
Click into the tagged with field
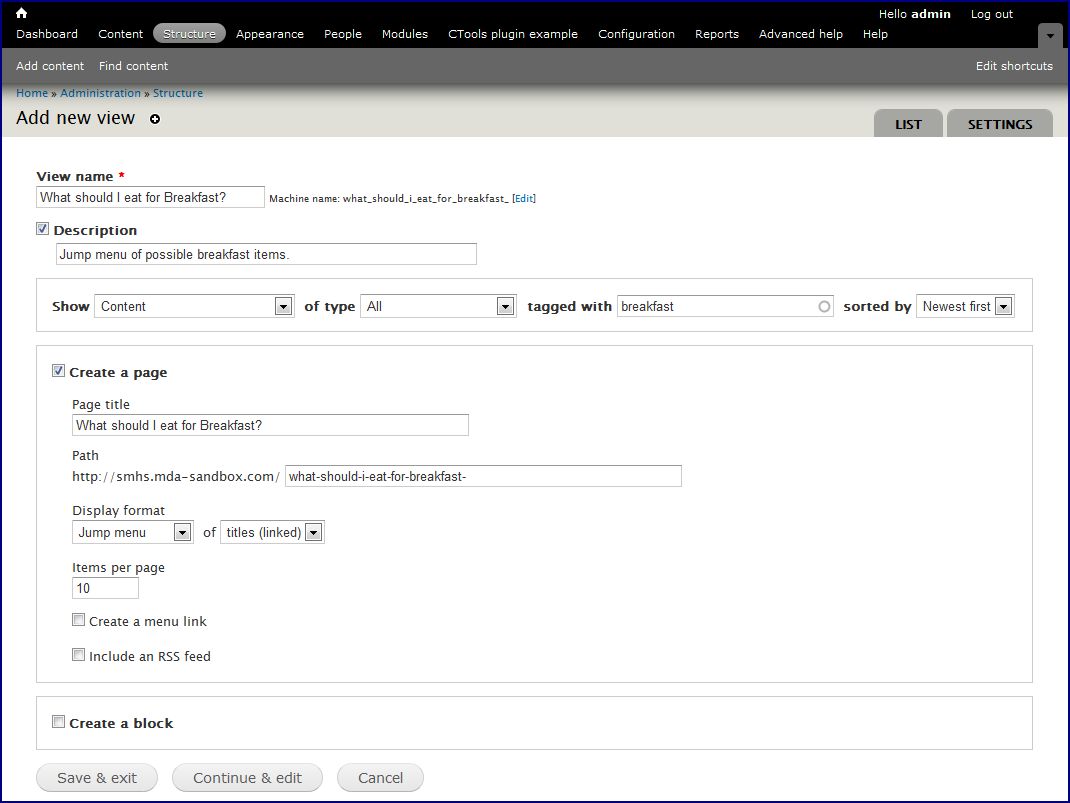(x=725, y=306)
